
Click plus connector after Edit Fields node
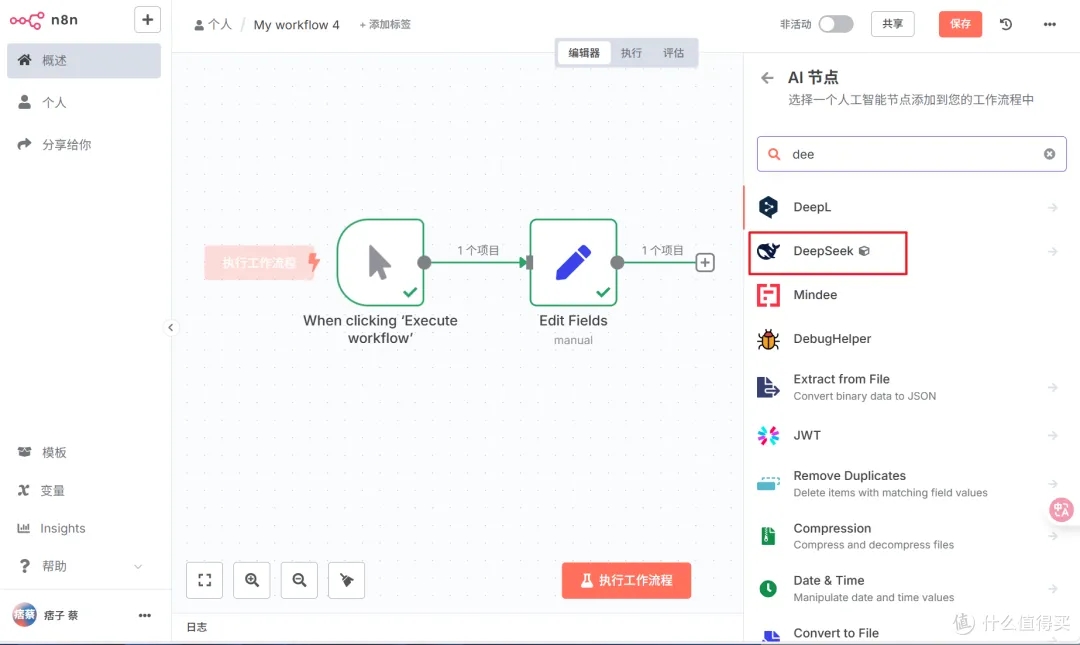click(705, 263)
